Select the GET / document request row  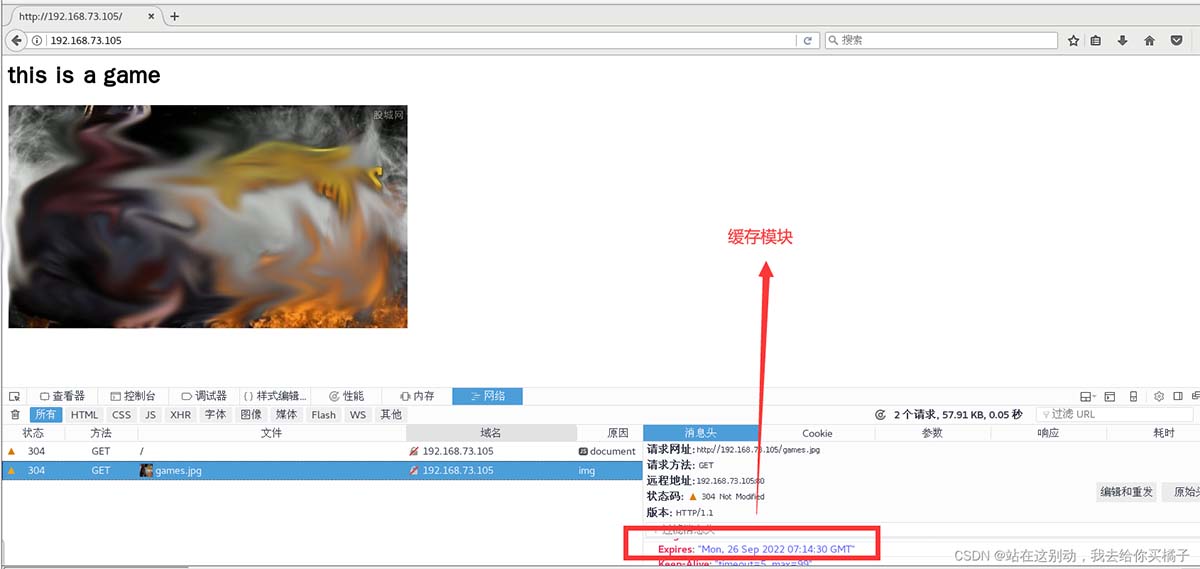coord(321,451)
